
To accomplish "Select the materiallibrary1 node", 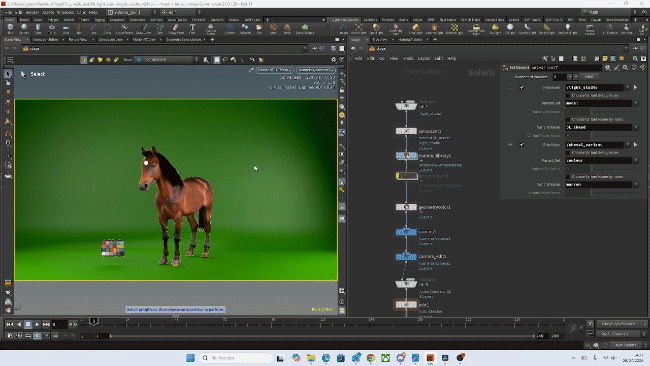I will [406, 156].
